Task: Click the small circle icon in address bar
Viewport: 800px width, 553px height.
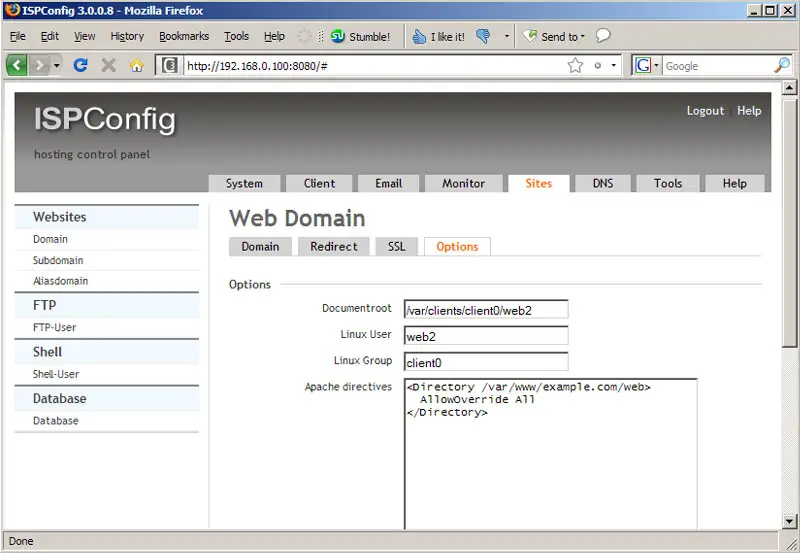Action: (597, 65)
